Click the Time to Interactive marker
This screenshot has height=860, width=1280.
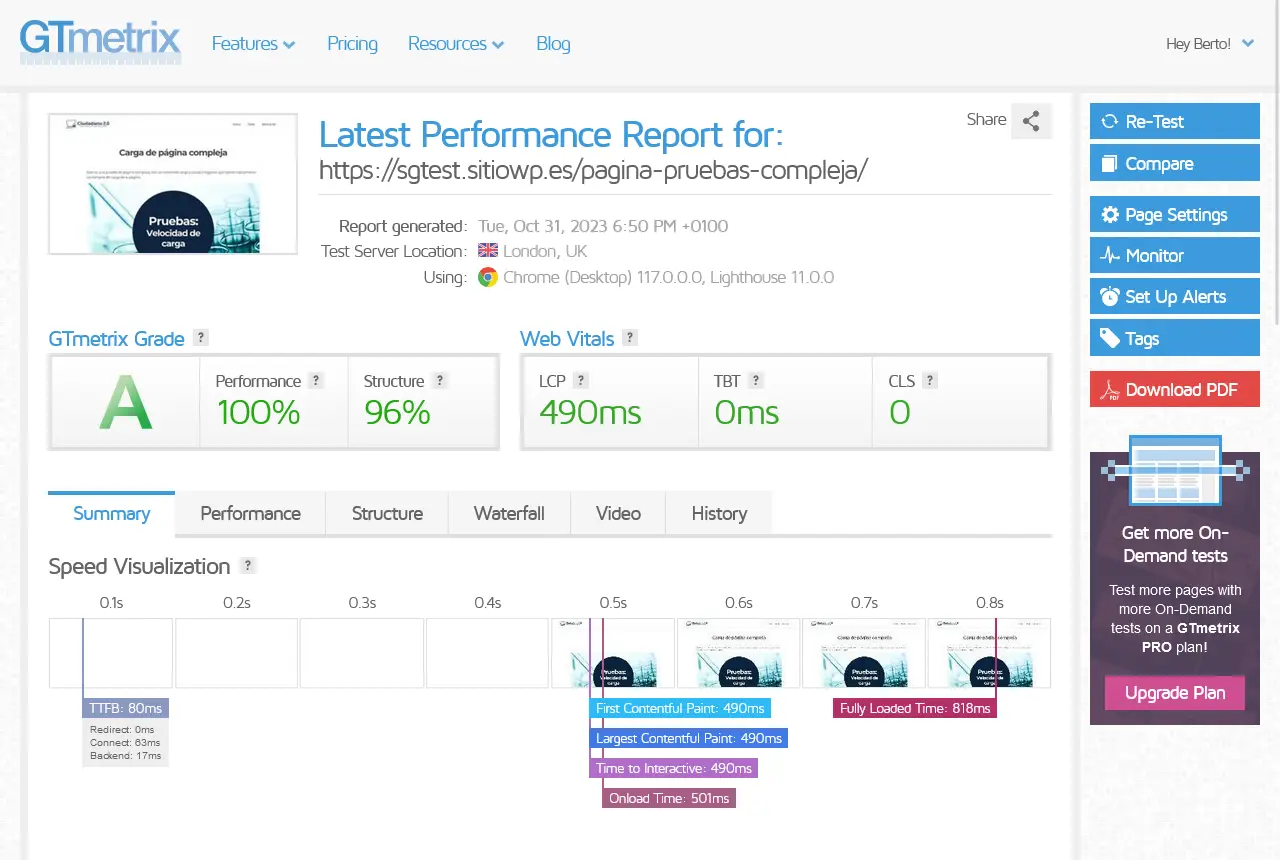pyautogui.click(x=674, y=768)
